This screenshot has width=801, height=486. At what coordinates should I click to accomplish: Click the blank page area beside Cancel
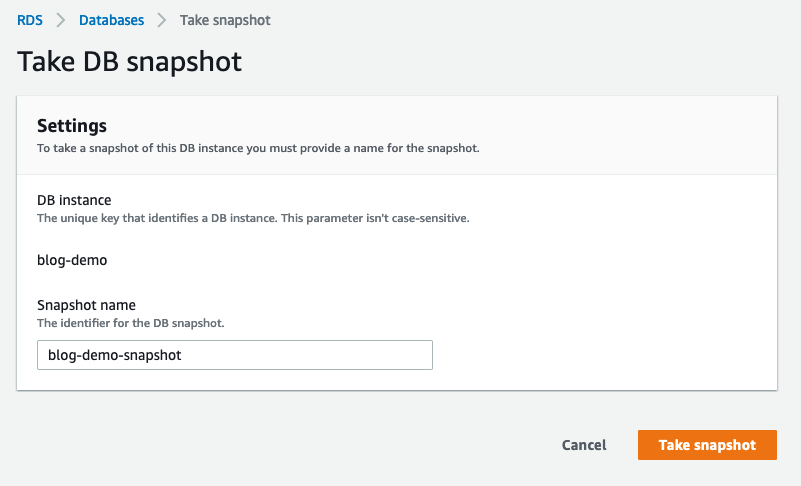300,445
